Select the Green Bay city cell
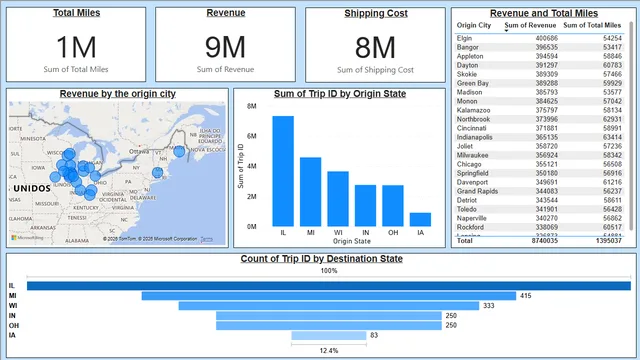Screen dimensions: 640x360 click(473, 83)
